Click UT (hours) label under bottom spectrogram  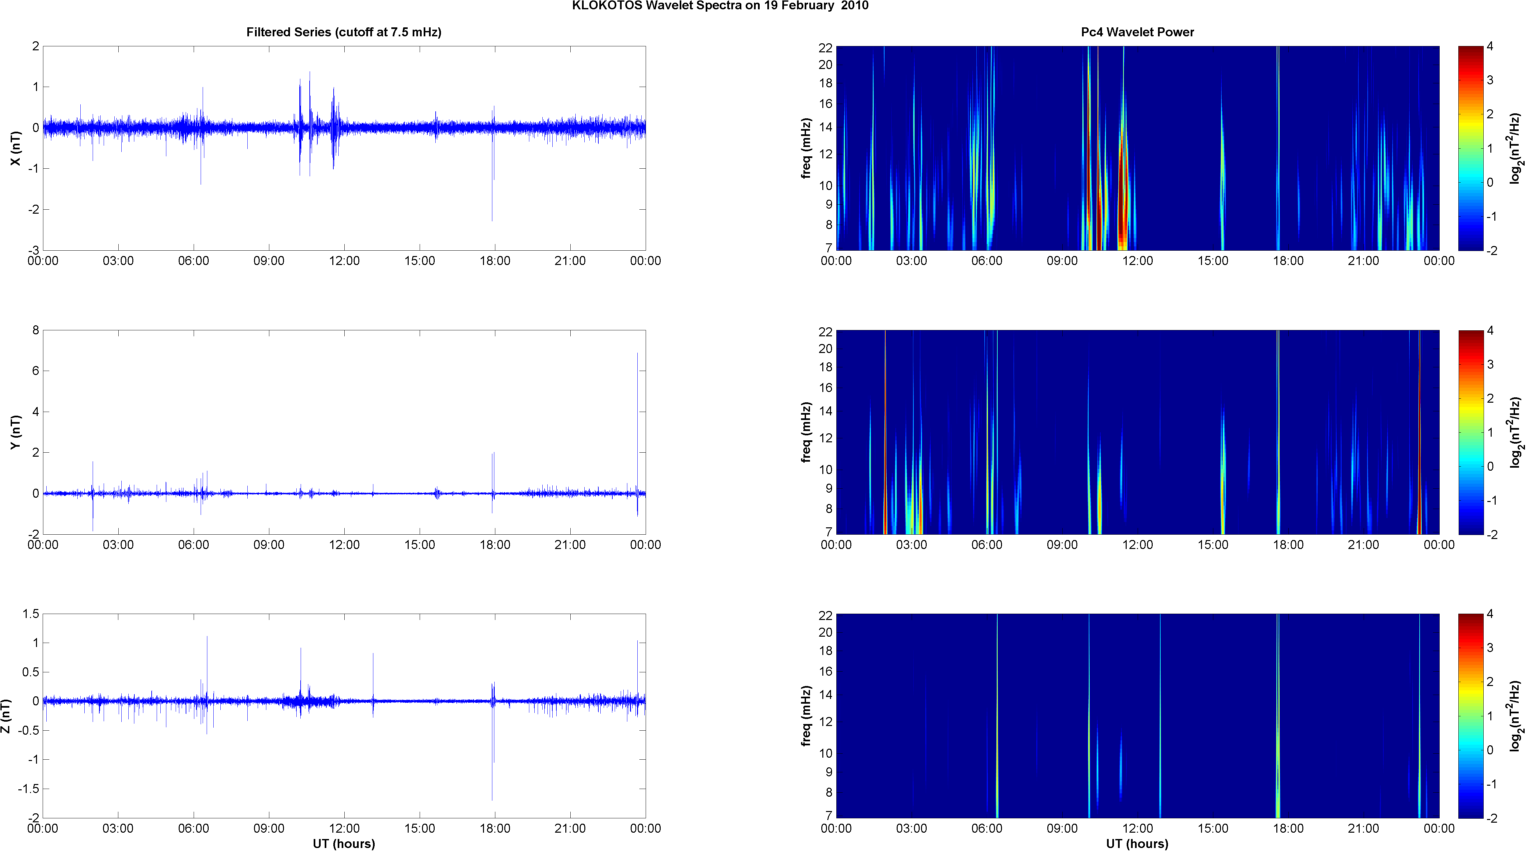[x=1137, y=844]
